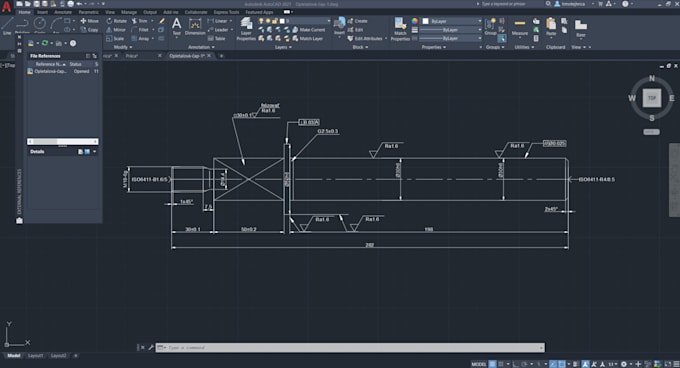Expand the Block panel flyout
Image resolution: width=680 pixels, height=368 pixels.
(x=360, y=47)
